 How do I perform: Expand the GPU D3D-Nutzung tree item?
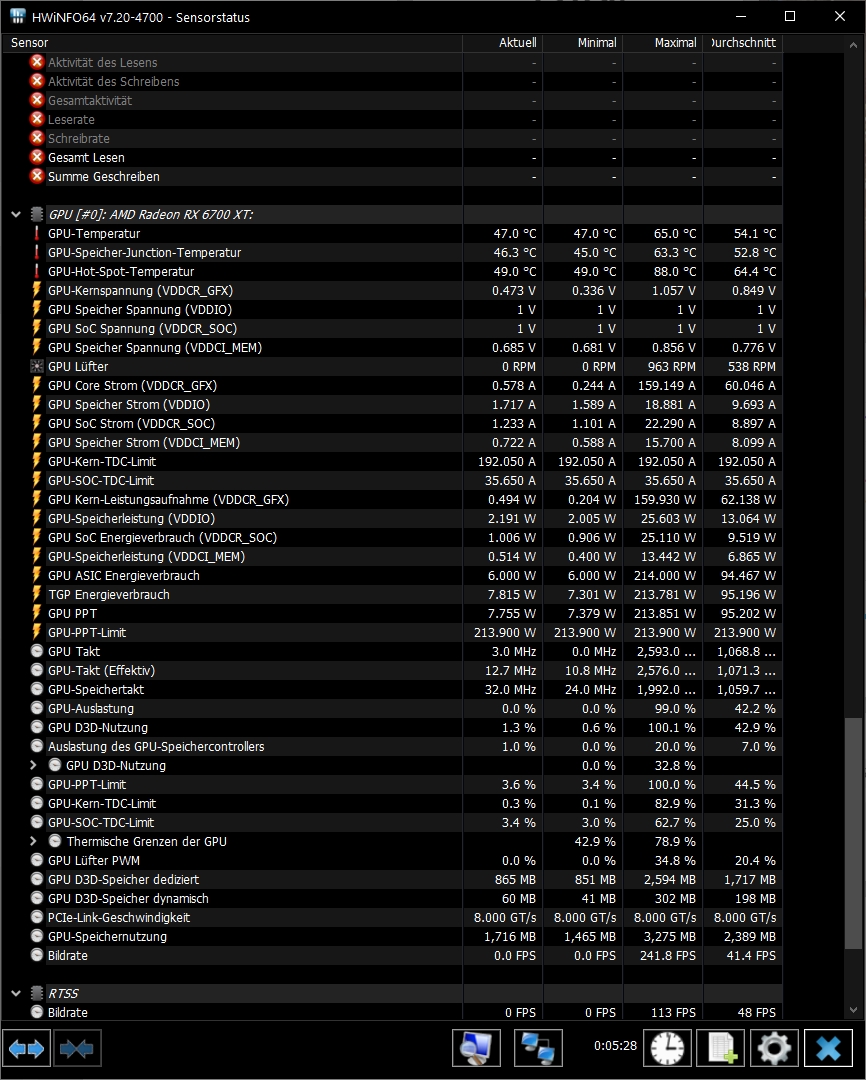pyautogui.click(x=31, y=765)
